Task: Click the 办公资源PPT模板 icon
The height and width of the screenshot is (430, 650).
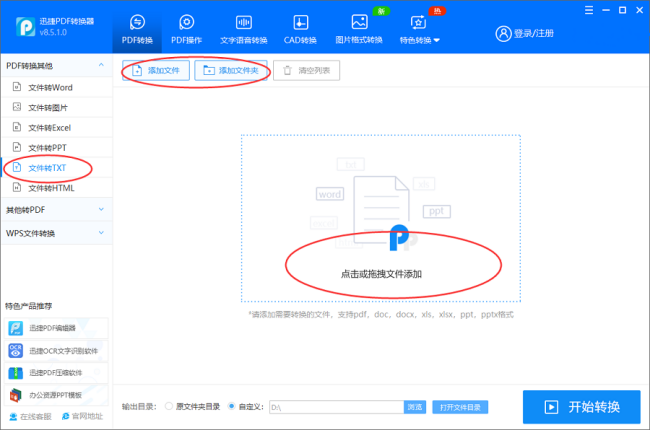Action: [x=16, y=395]
